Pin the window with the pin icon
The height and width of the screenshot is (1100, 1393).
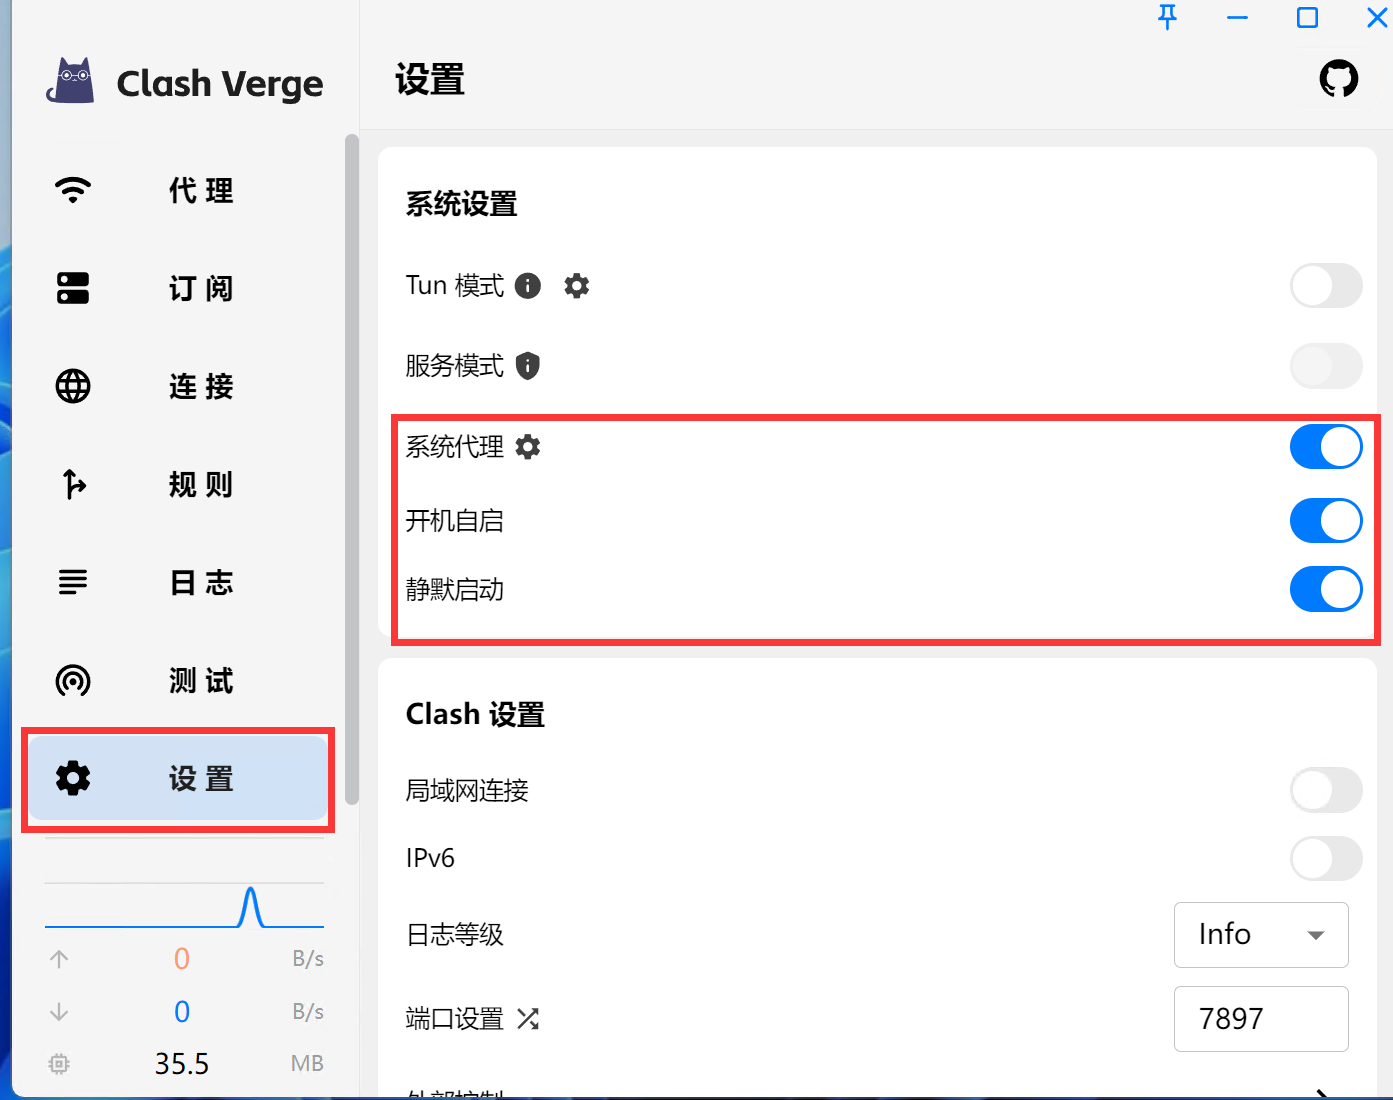[1167, 17]
